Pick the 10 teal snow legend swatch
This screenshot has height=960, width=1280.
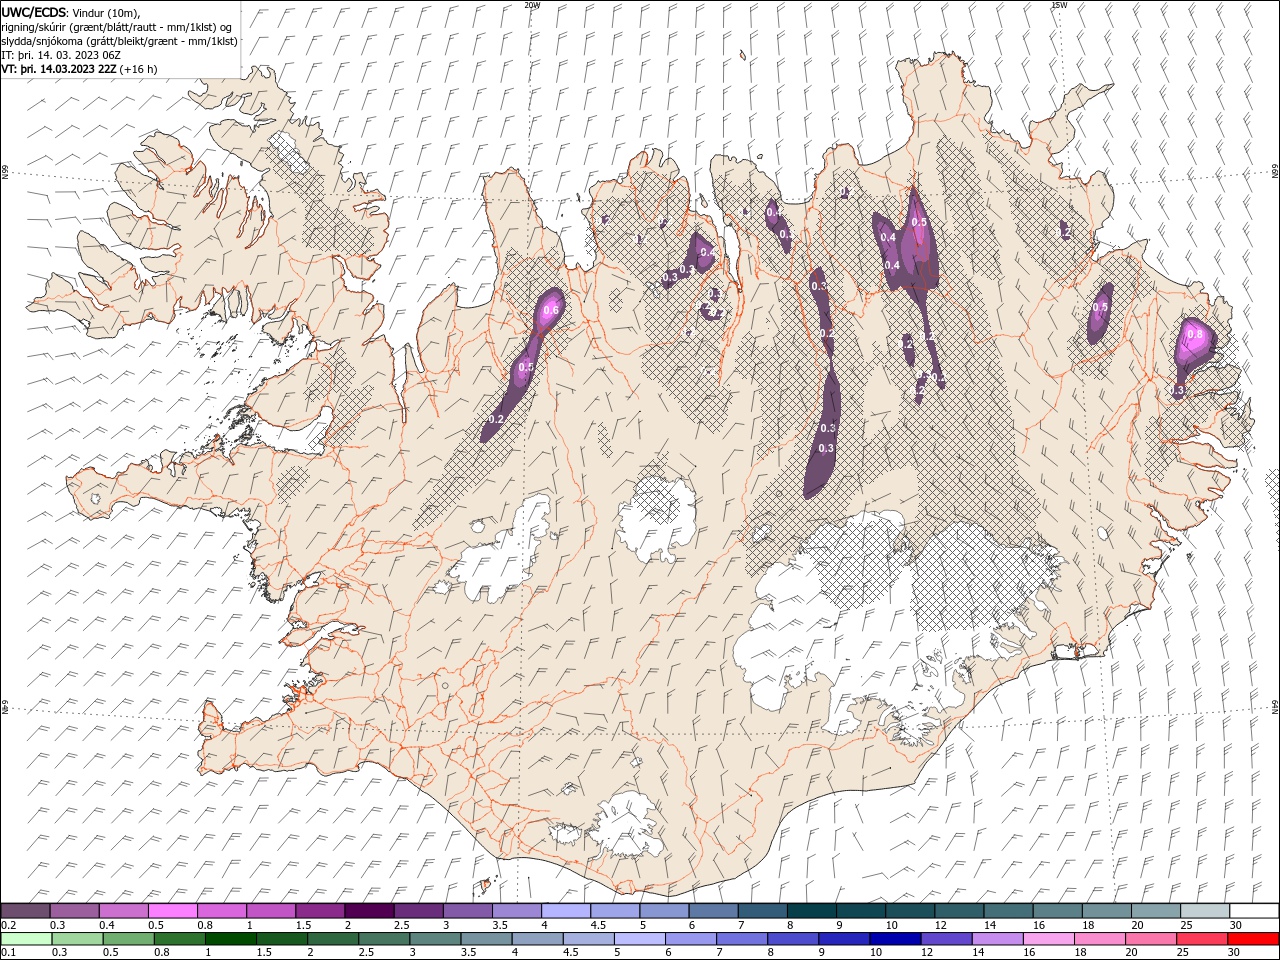click(909, 911)
